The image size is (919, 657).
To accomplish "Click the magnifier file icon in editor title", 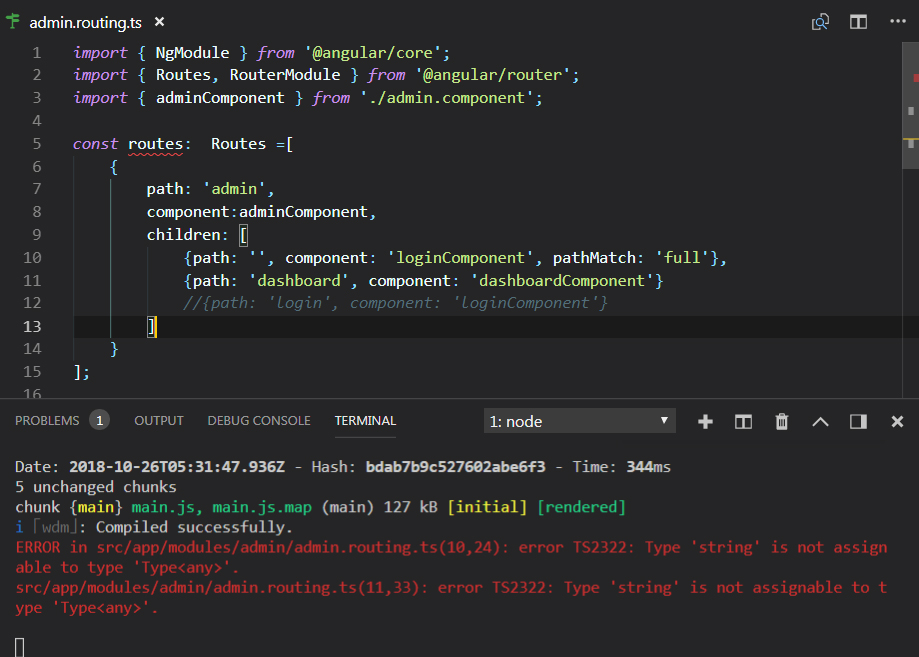I will [x=820, y=21].
